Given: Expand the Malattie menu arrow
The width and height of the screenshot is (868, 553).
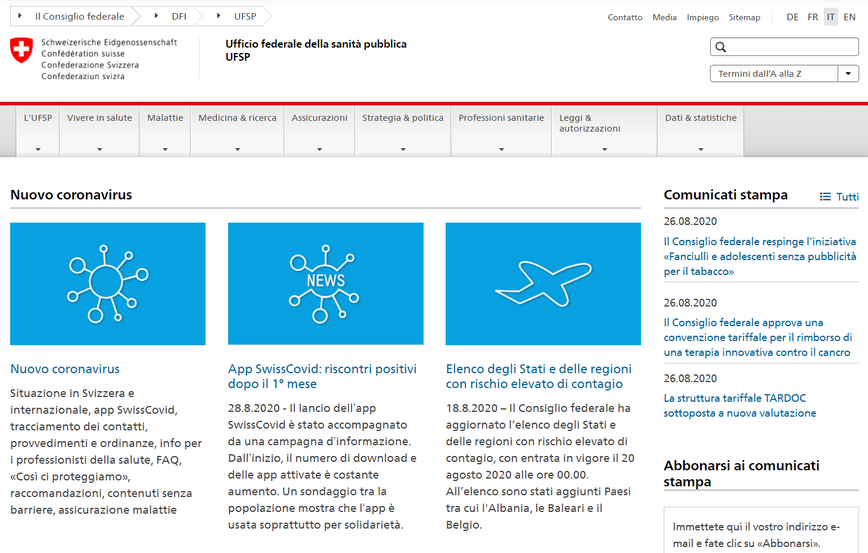Looking at the screenshot, I should point(165,149).
